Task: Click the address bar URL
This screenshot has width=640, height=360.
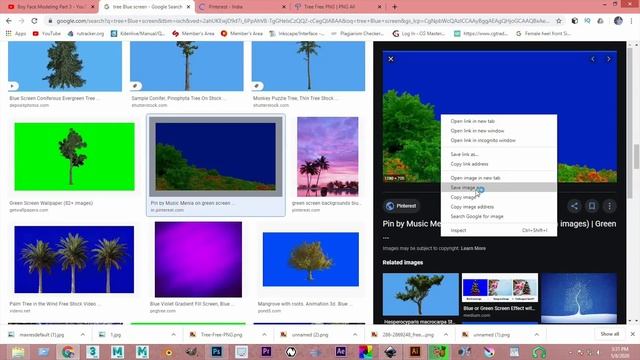Action: pos(302,21)
